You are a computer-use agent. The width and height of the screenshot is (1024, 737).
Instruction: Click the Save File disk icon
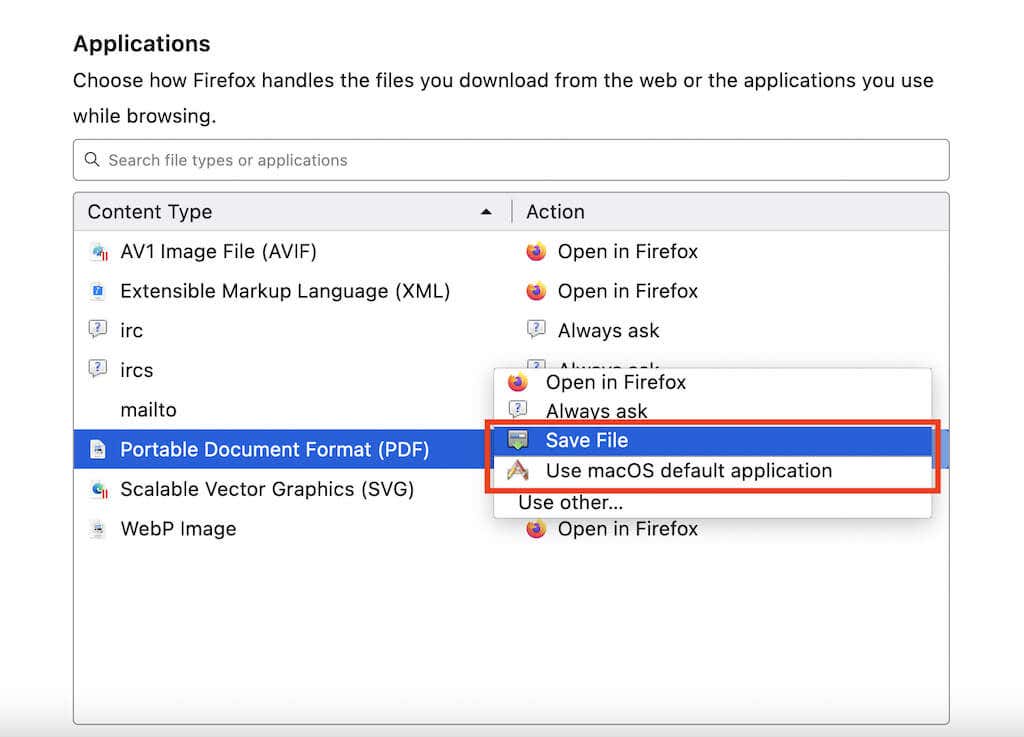(517, 441)
